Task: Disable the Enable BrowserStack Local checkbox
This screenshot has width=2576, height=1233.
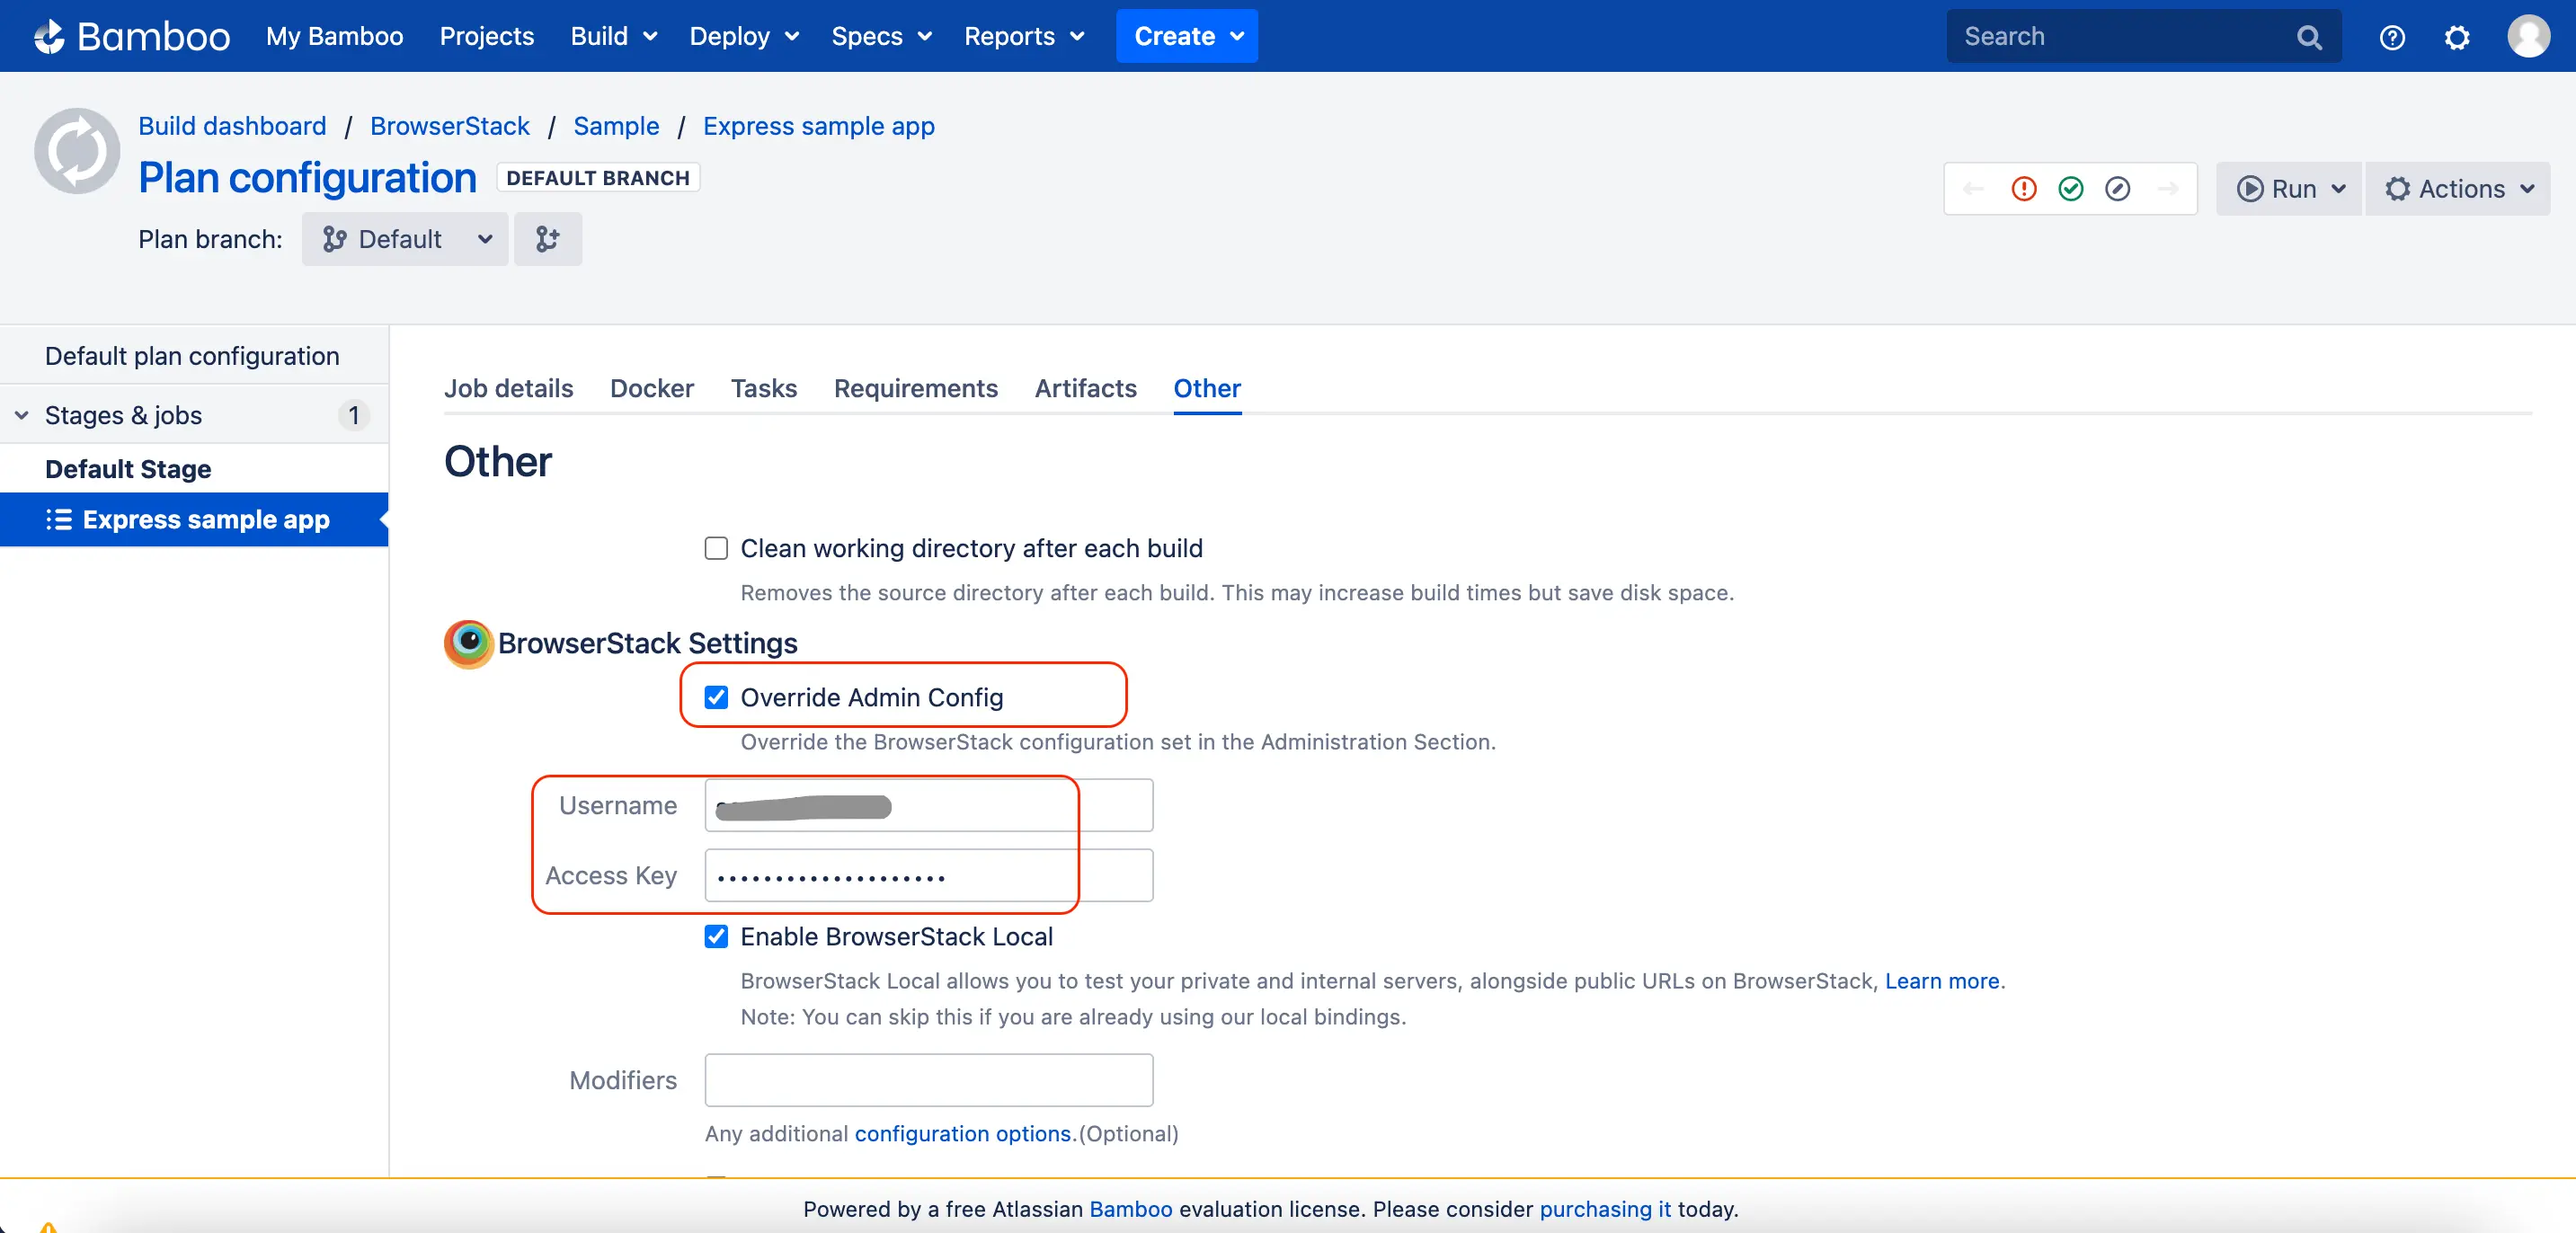Action: (x=716, y=936)
